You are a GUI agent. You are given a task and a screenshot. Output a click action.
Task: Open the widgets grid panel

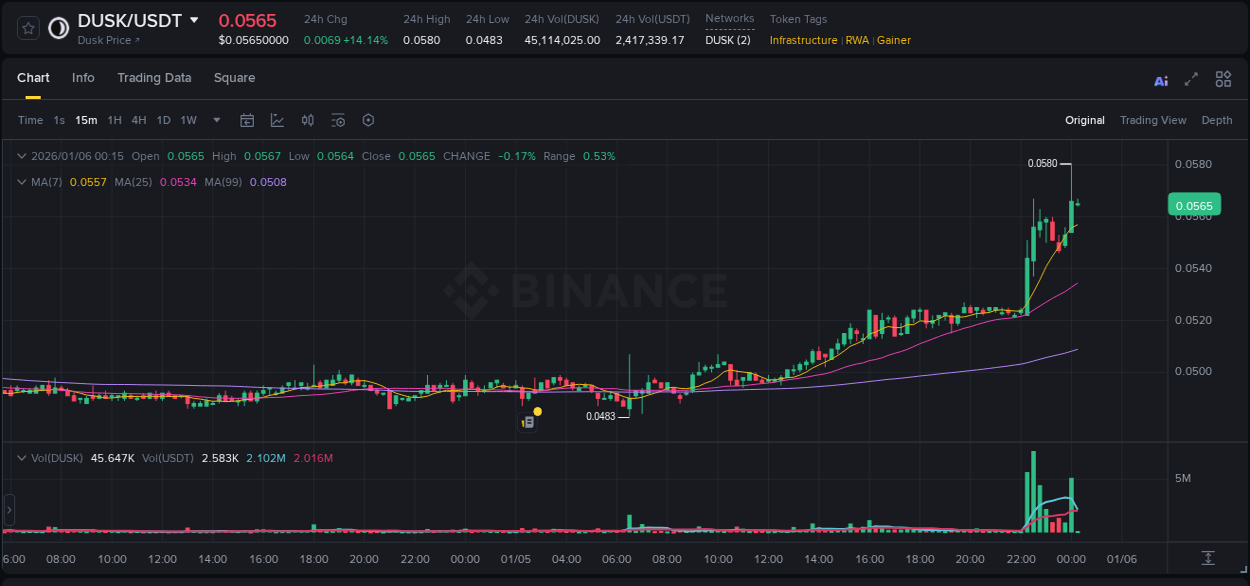click(1223, 79)
